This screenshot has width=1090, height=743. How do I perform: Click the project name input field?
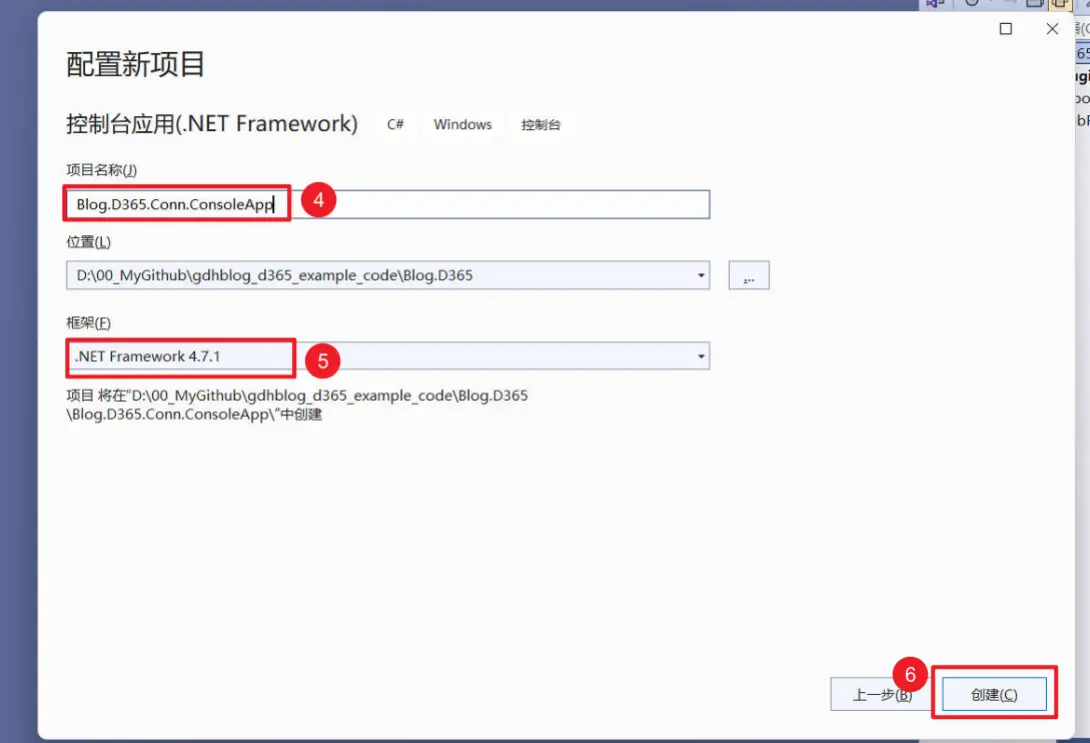[500, 204]
